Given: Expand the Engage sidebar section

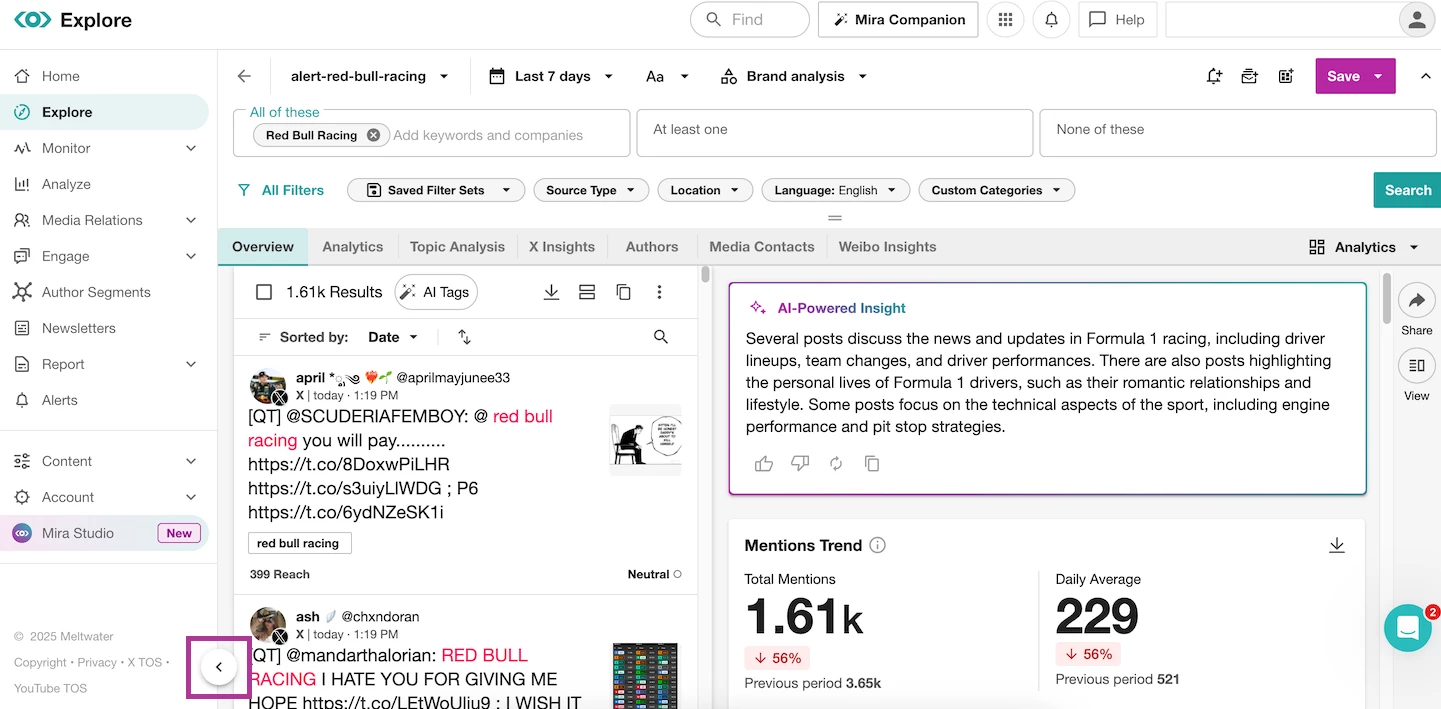Looking at the screenshot, I should click(191, 256).
